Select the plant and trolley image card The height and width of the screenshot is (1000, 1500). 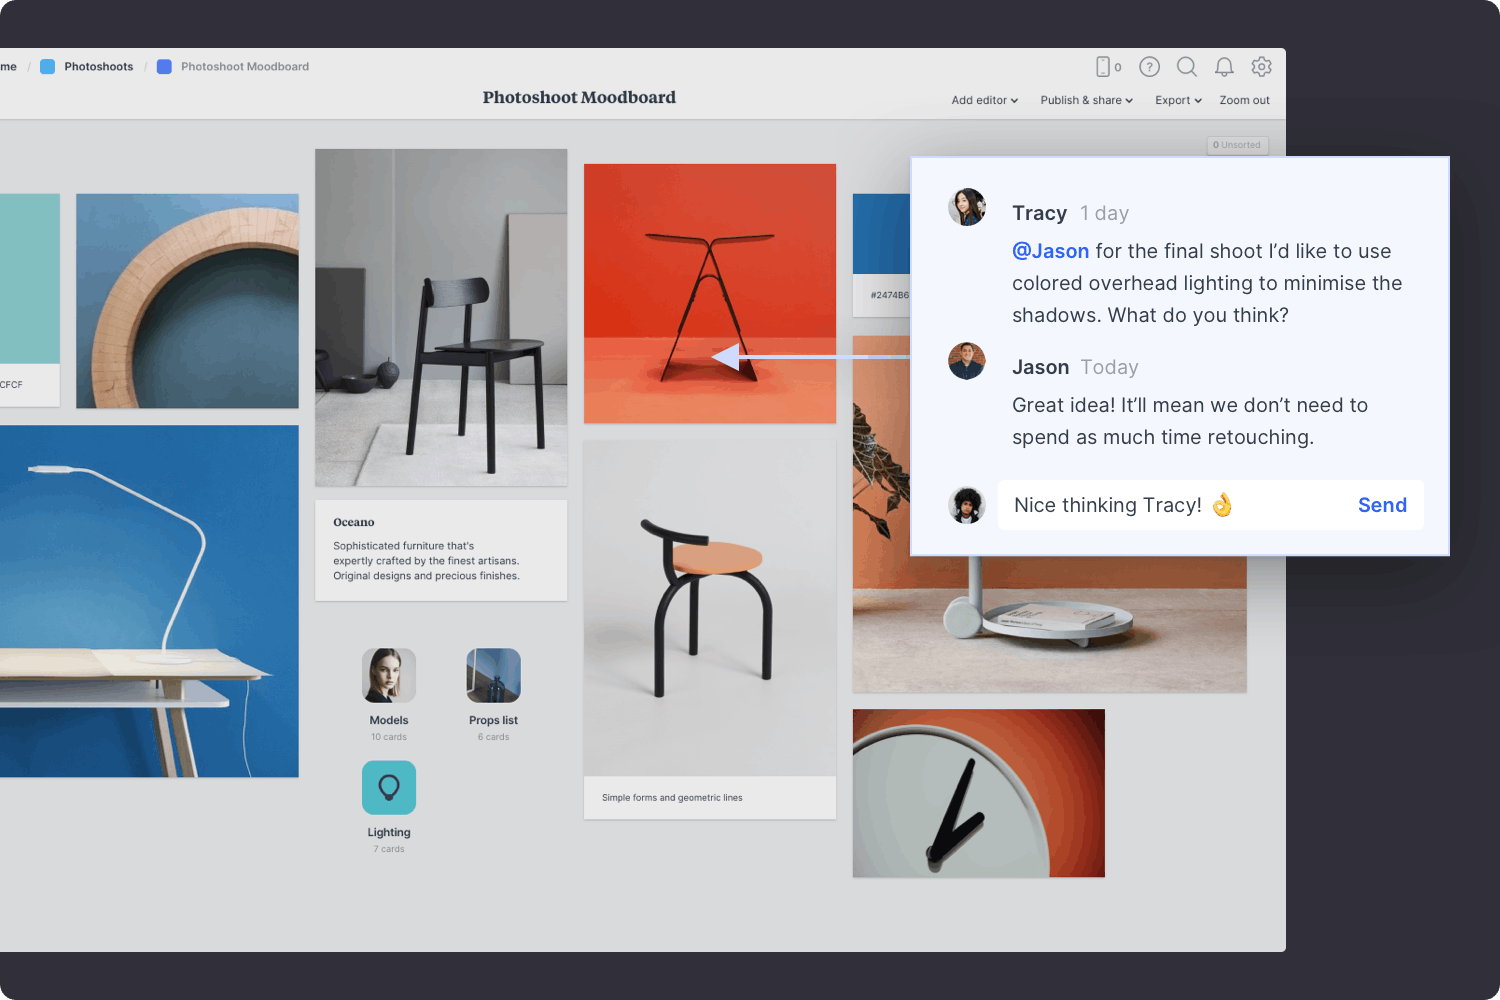coord(1049,625)
